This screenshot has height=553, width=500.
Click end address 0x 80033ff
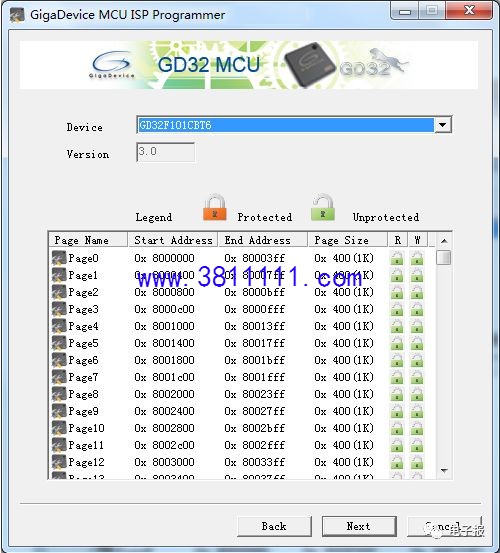[x=255, y=462]
